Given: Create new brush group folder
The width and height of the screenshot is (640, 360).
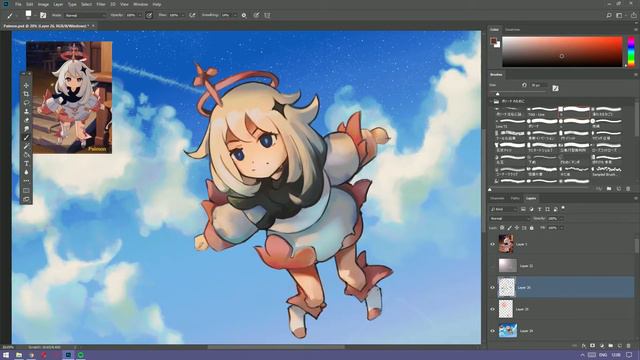Looking at the screenshot, I should (609, 189).
